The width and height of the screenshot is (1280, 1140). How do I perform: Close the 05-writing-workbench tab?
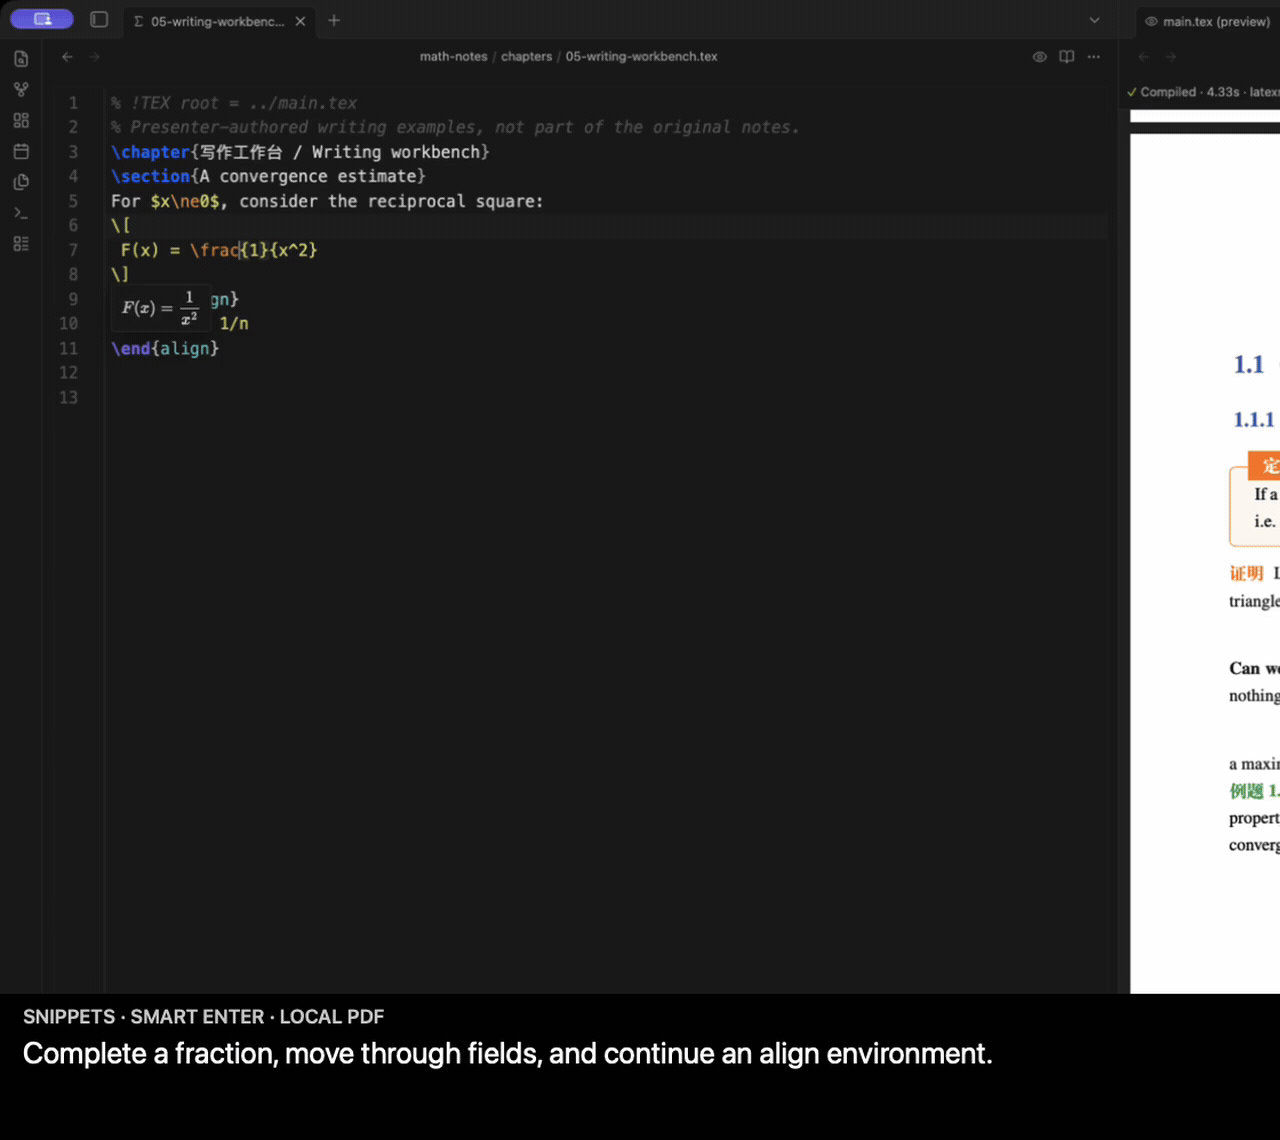(300, 21)
